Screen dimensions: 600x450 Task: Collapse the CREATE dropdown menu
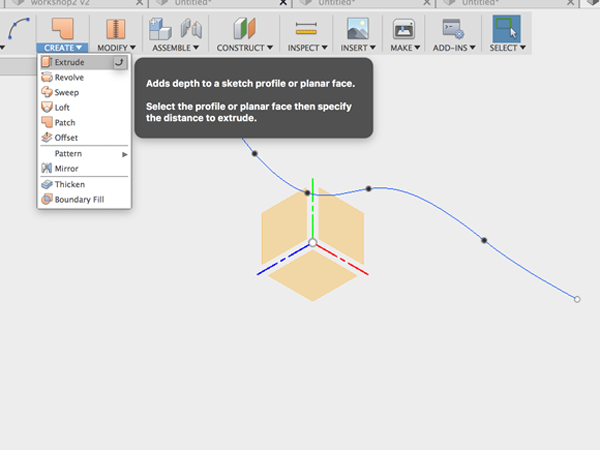tap(63, 48)
